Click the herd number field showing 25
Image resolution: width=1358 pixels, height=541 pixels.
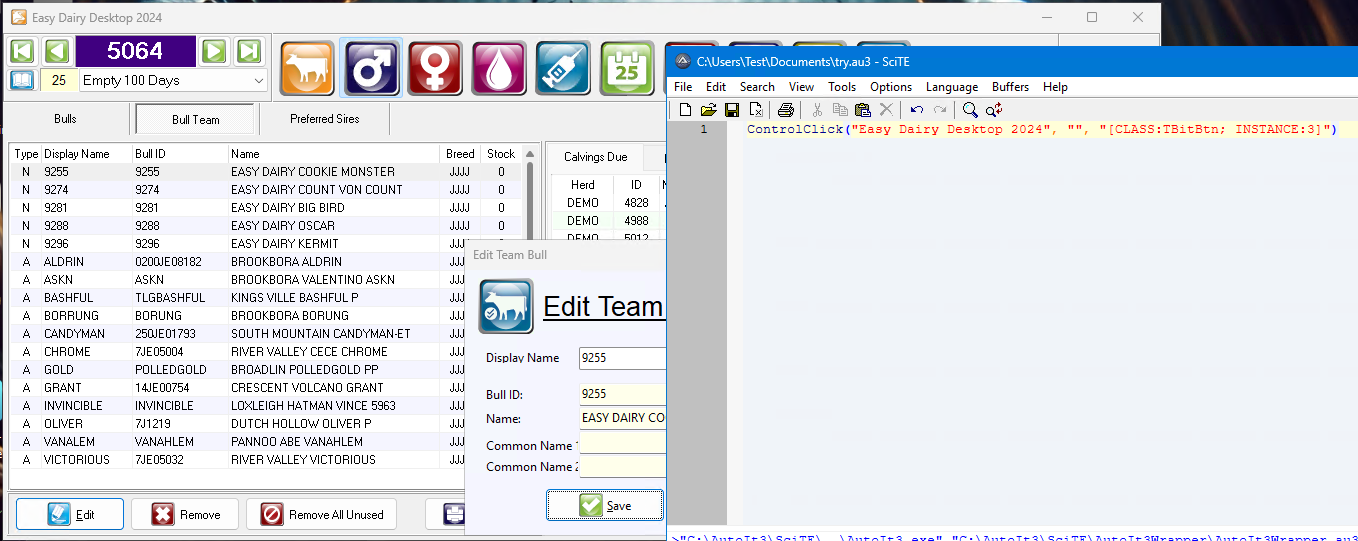click(x=59, y=80)
